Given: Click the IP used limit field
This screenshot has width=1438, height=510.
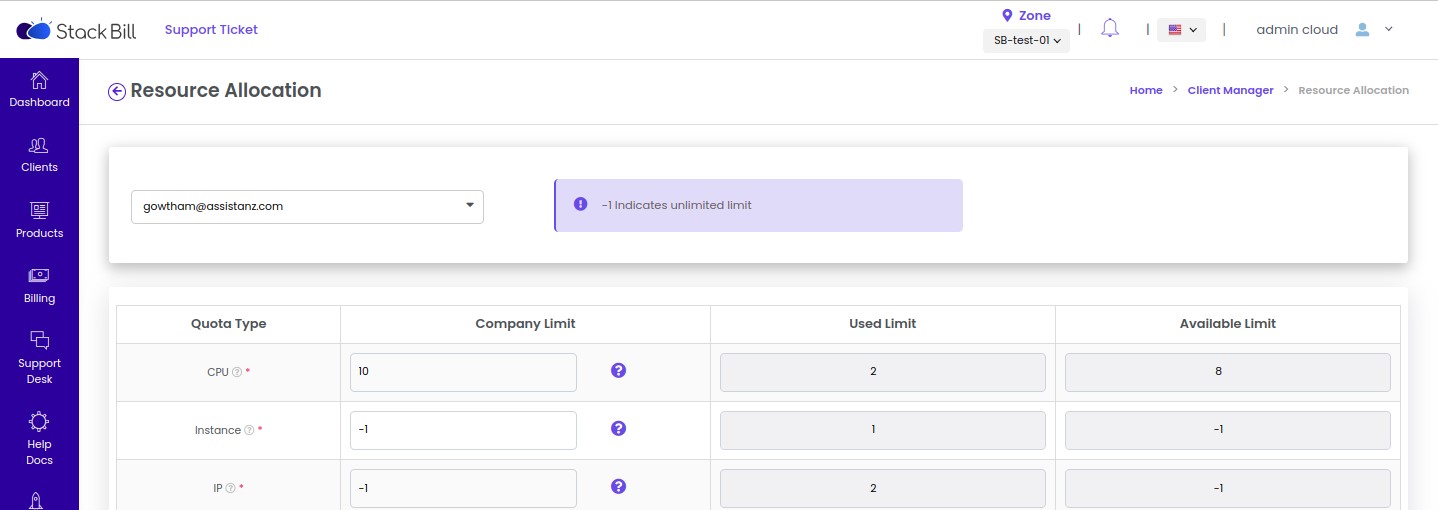Looking at the screenshot, I should click(883, 488).
